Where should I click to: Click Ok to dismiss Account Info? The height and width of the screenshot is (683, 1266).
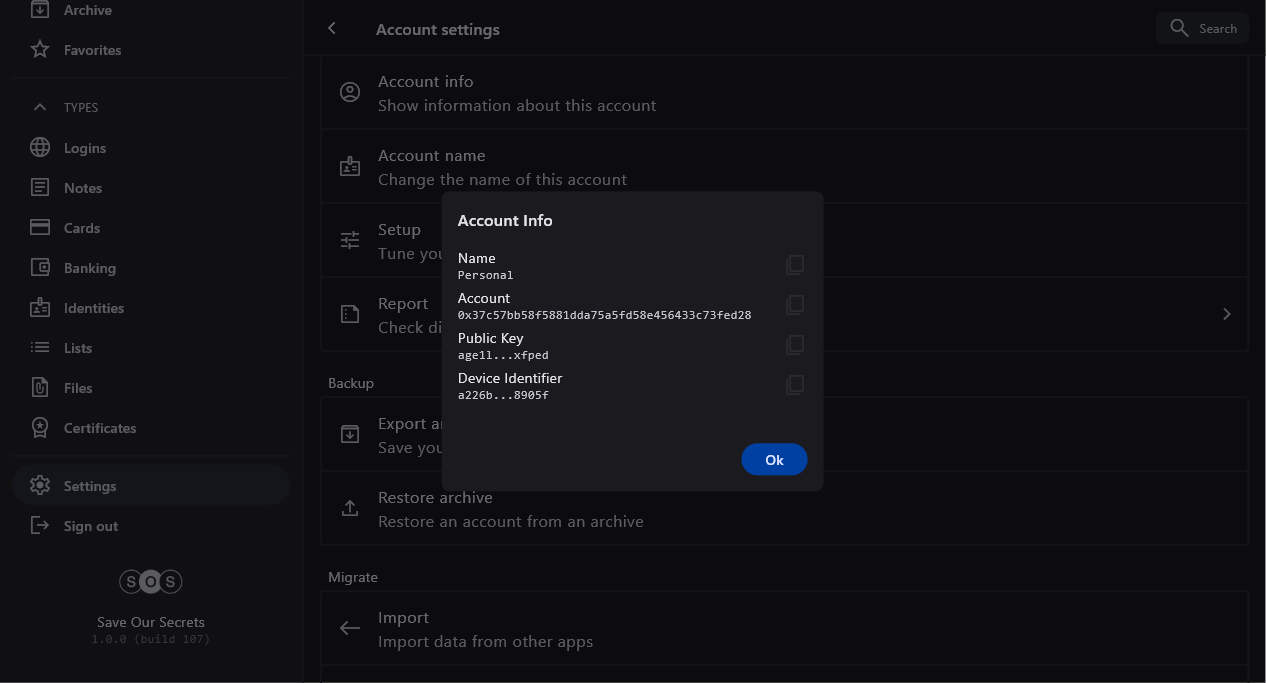tap(774, 460)
